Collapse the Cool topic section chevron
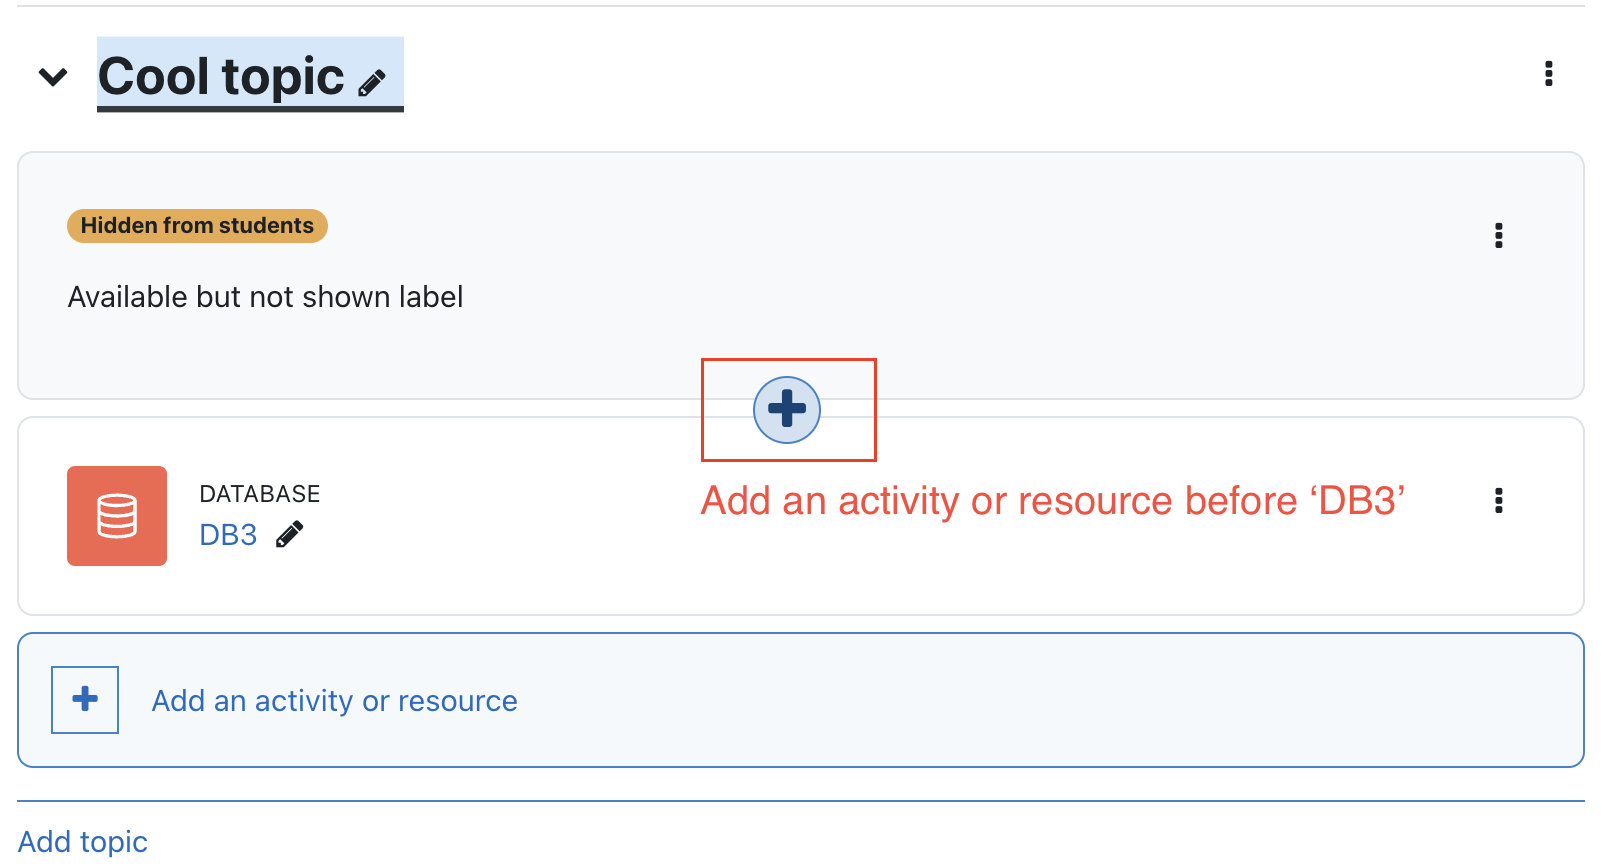This screenshot has width=1606, height=868. (53, 76)
